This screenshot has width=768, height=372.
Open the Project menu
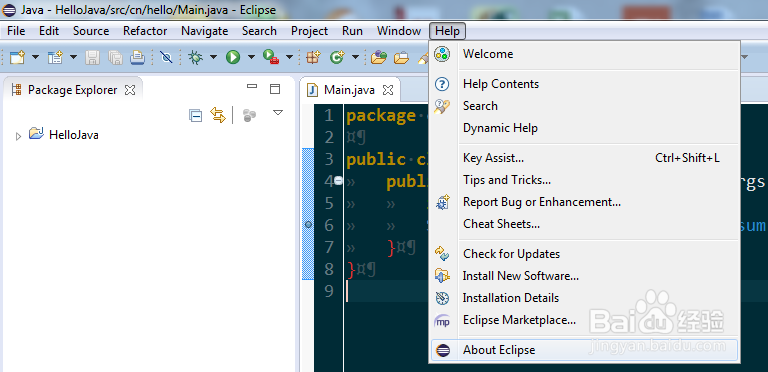click(310, 31)
